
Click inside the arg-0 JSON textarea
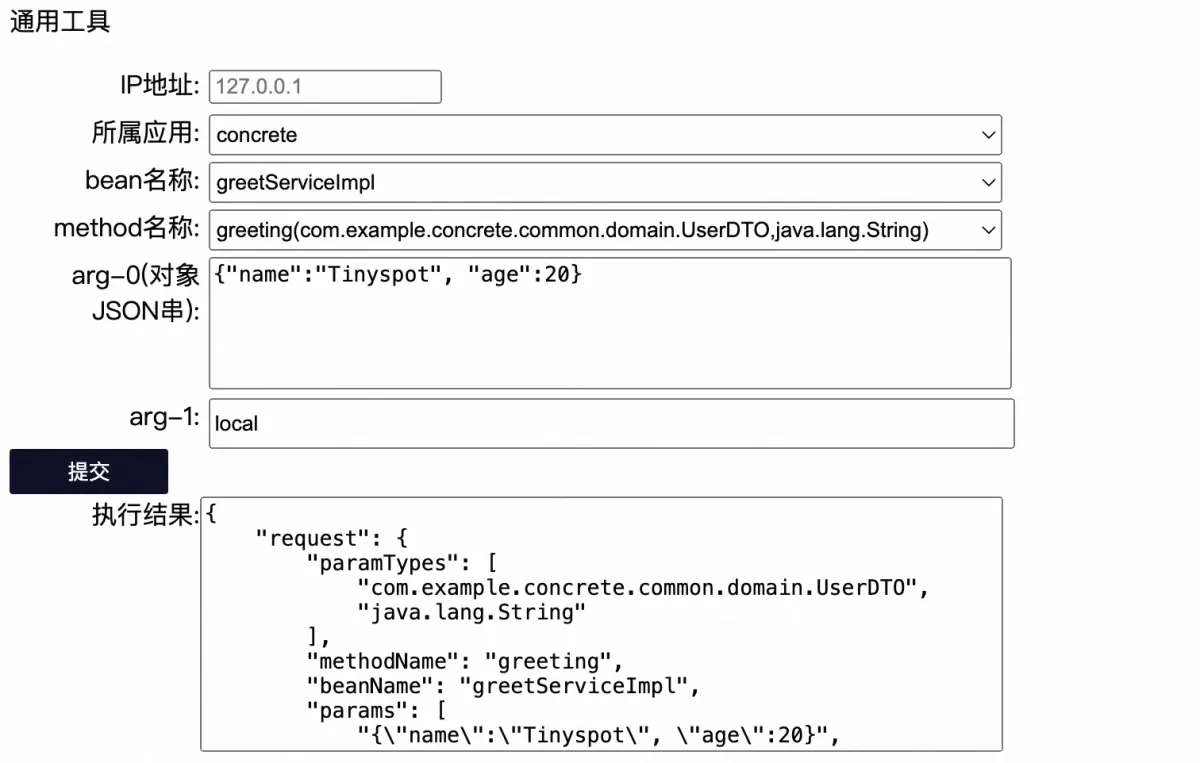(x=610, y=323)
